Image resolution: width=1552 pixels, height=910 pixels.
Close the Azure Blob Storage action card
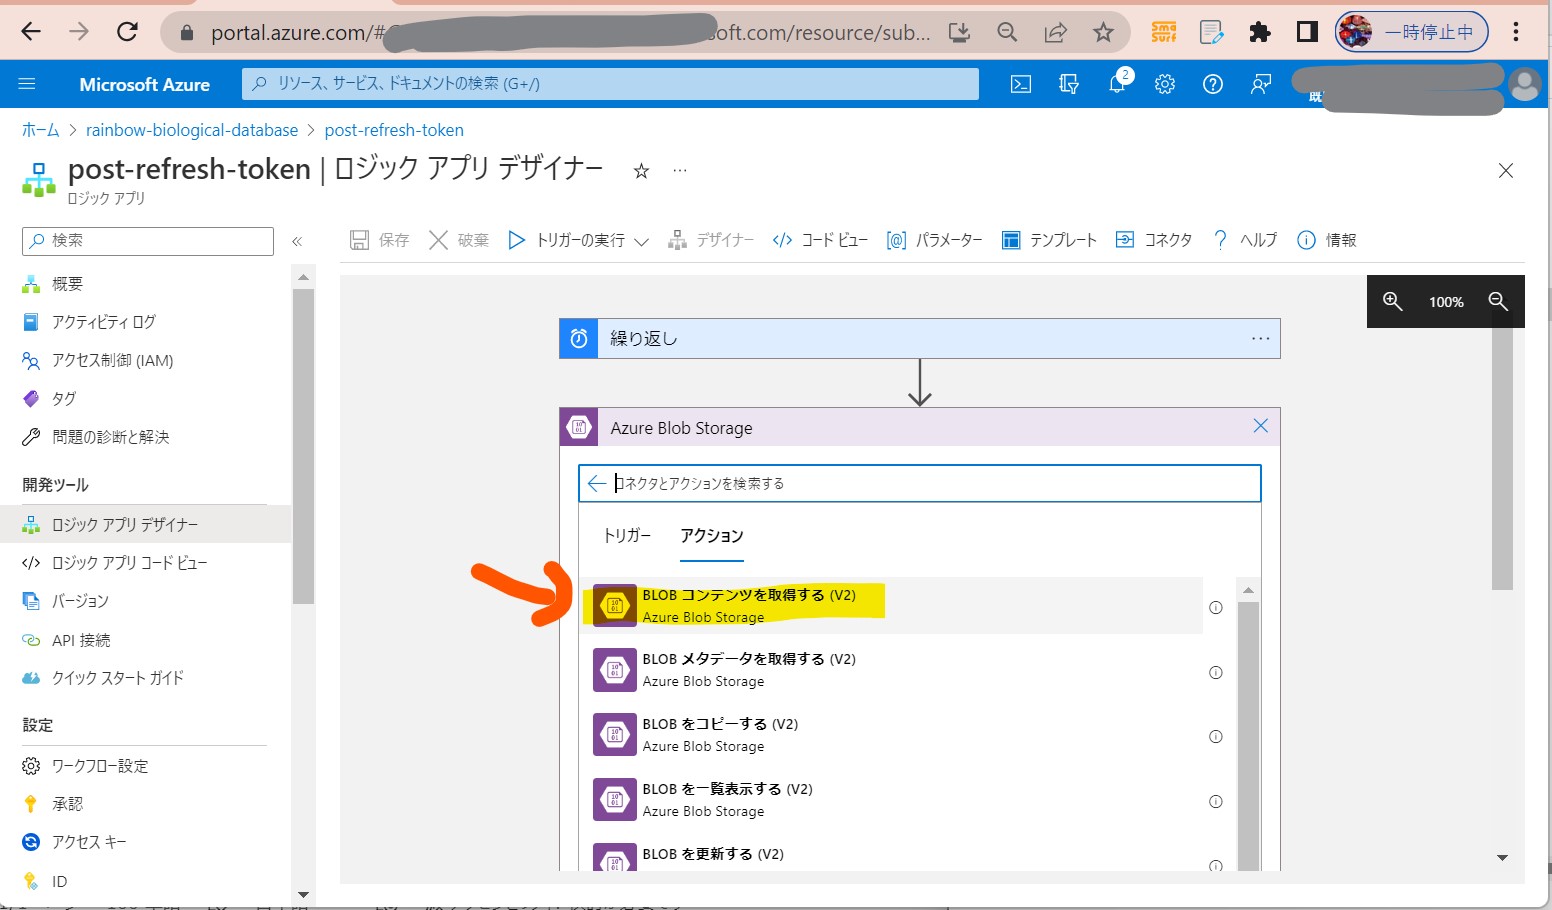(x=1260, y=426)
